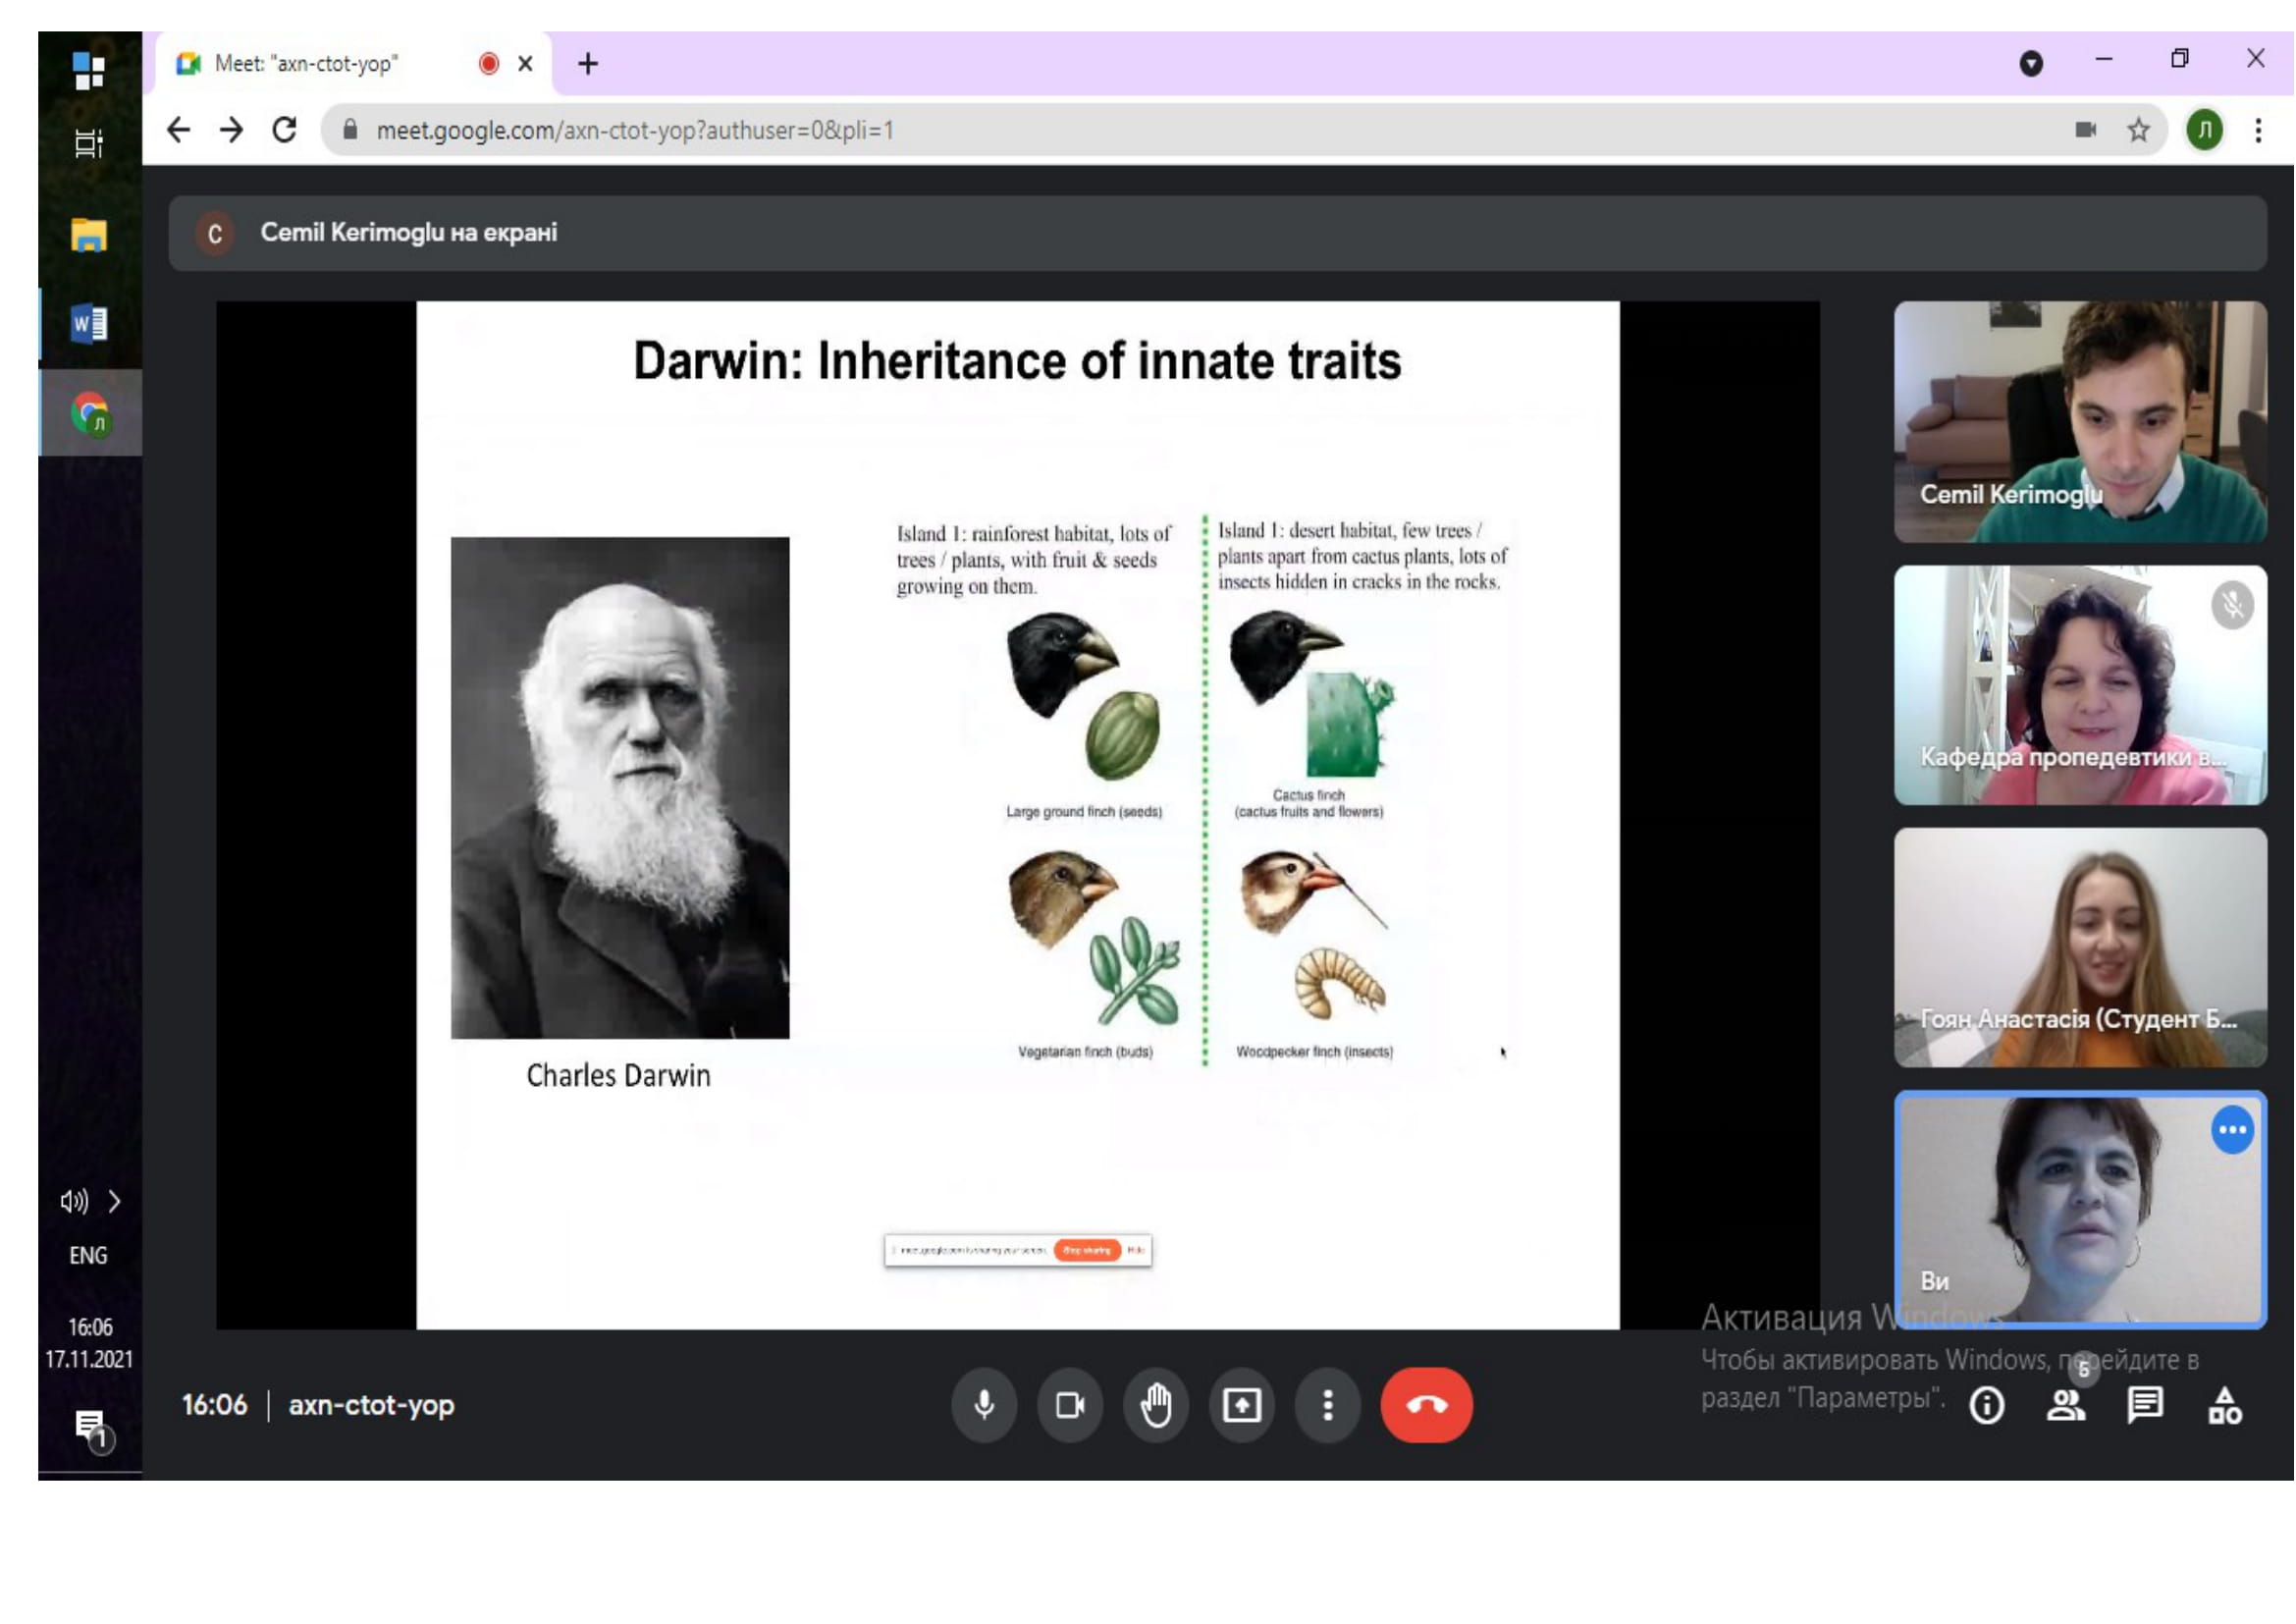This screenshot has height=1624, width=2296.
Task: Bookmark this page with the star icon
Action: 2138,130
